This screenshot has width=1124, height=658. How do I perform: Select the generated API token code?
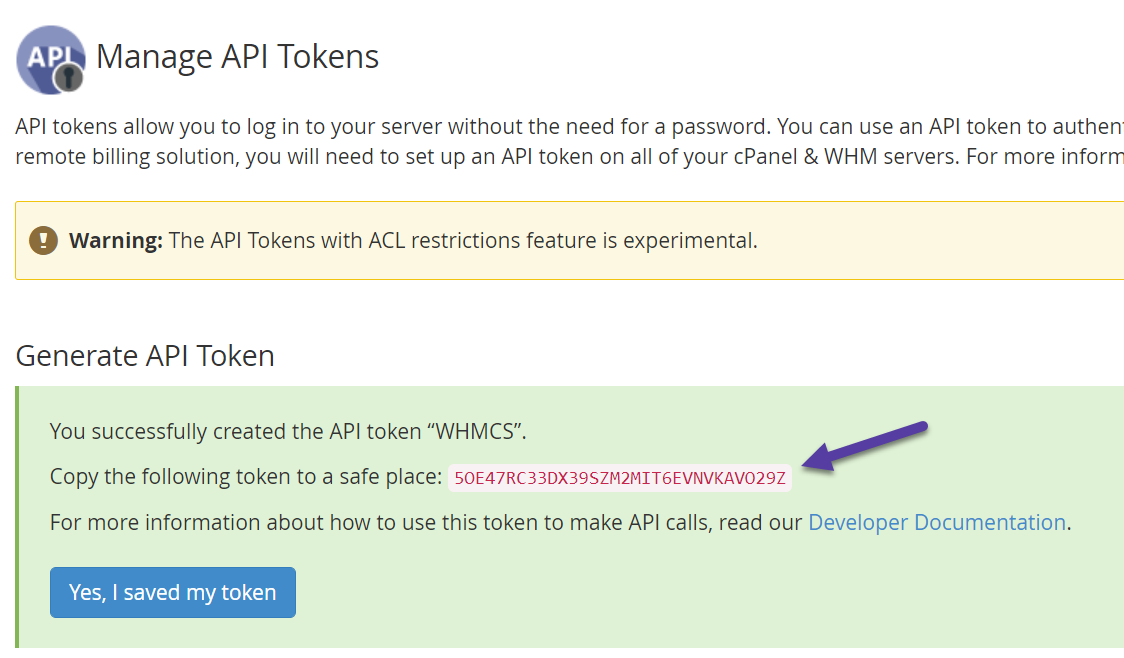(619, 477)
